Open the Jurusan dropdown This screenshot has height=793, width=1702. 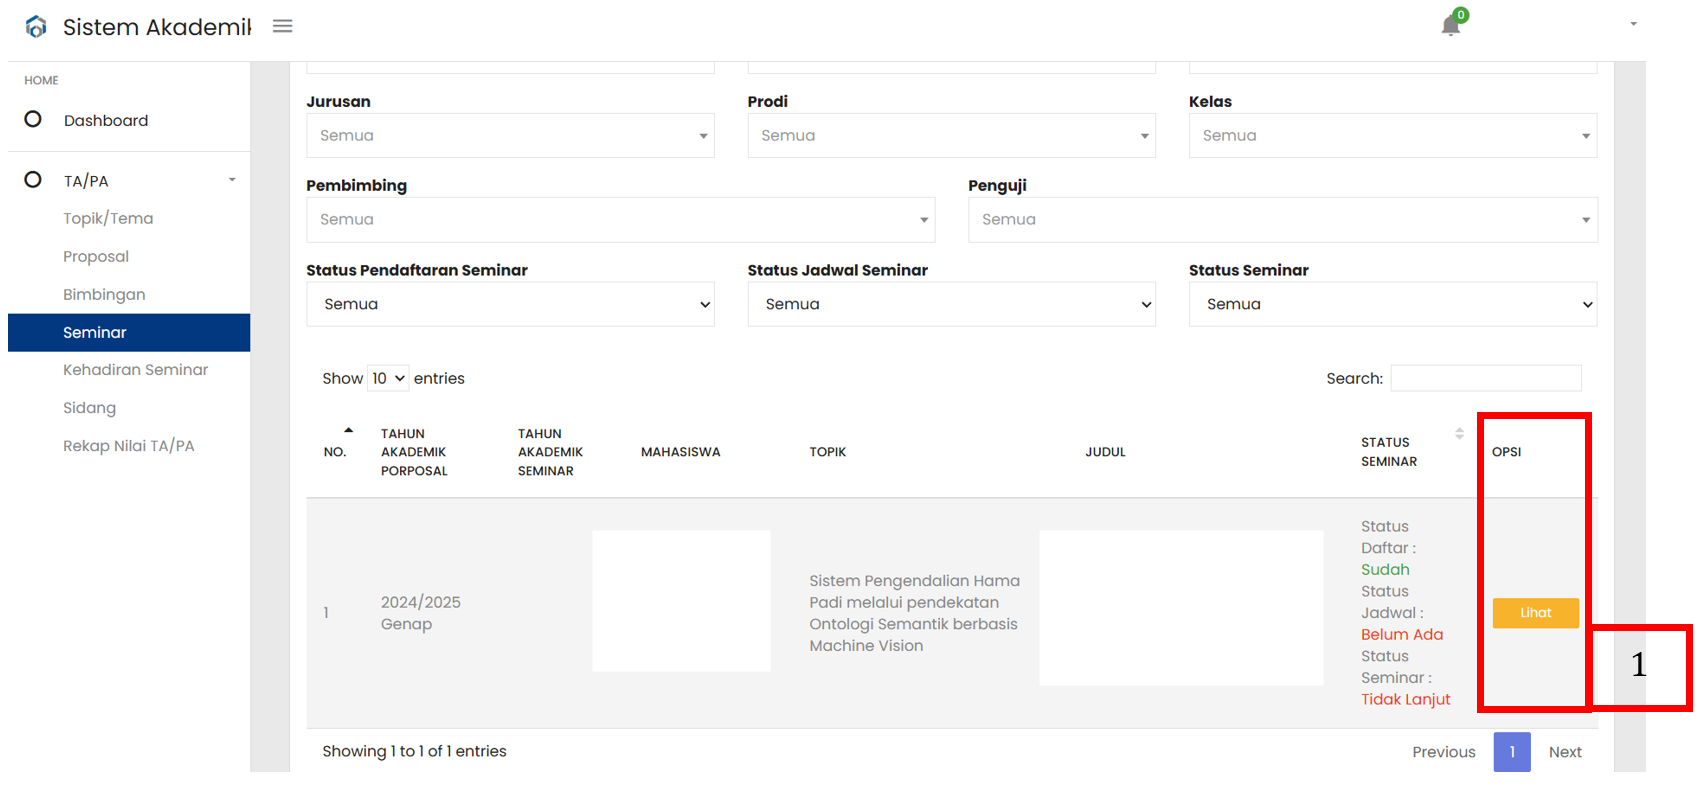click(x=510, y=135)
